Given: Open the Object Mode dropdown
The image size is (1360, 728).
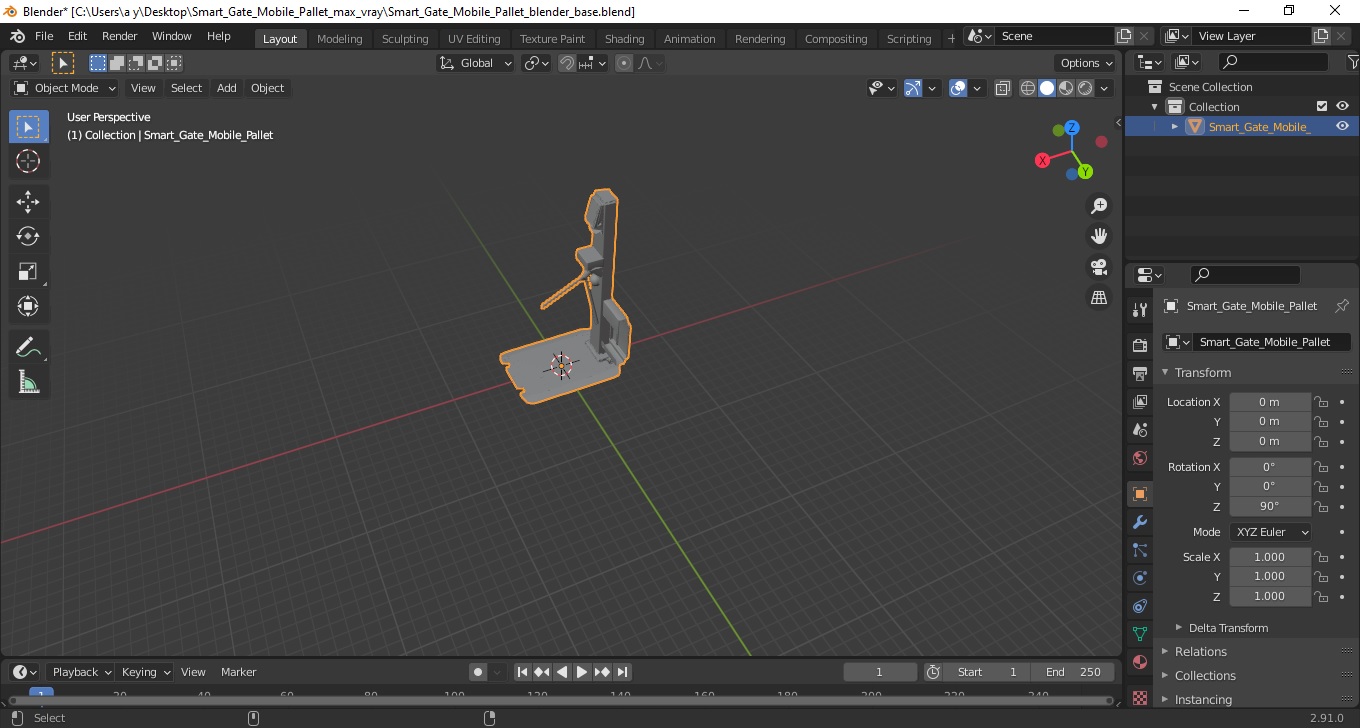Looking at the screenshot, I should (x=64, y=88).
